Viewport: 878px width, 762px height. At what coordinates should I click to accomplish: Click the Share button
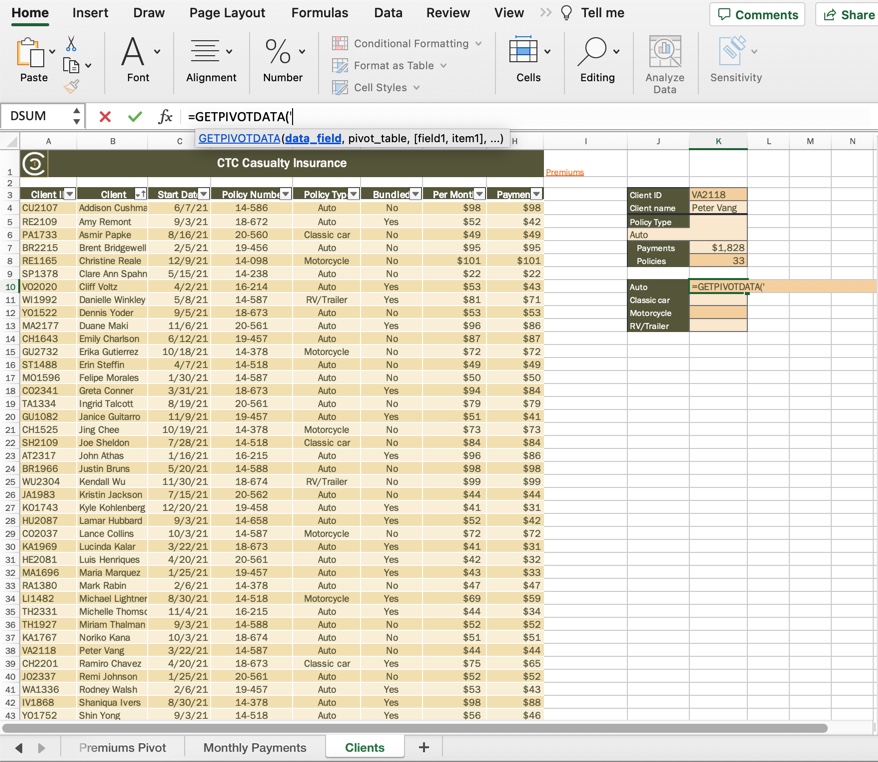[848, 15]
